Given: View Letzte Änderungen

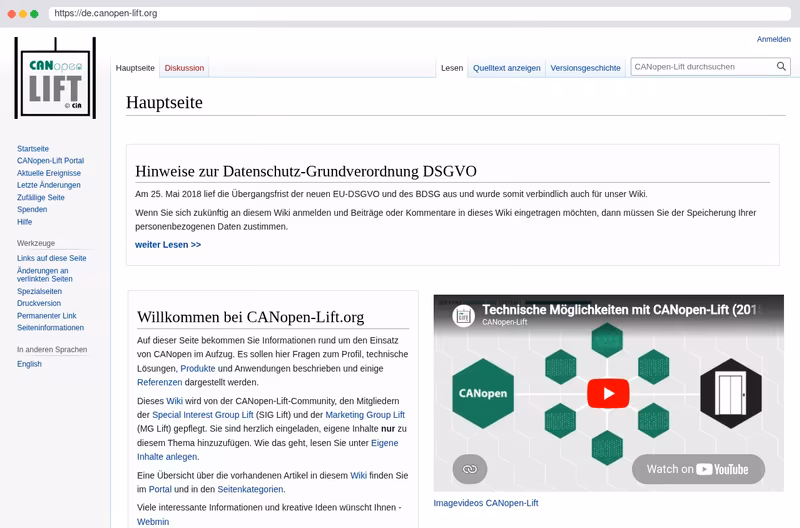Looking at the screenshot, I should tap(48, 185).
